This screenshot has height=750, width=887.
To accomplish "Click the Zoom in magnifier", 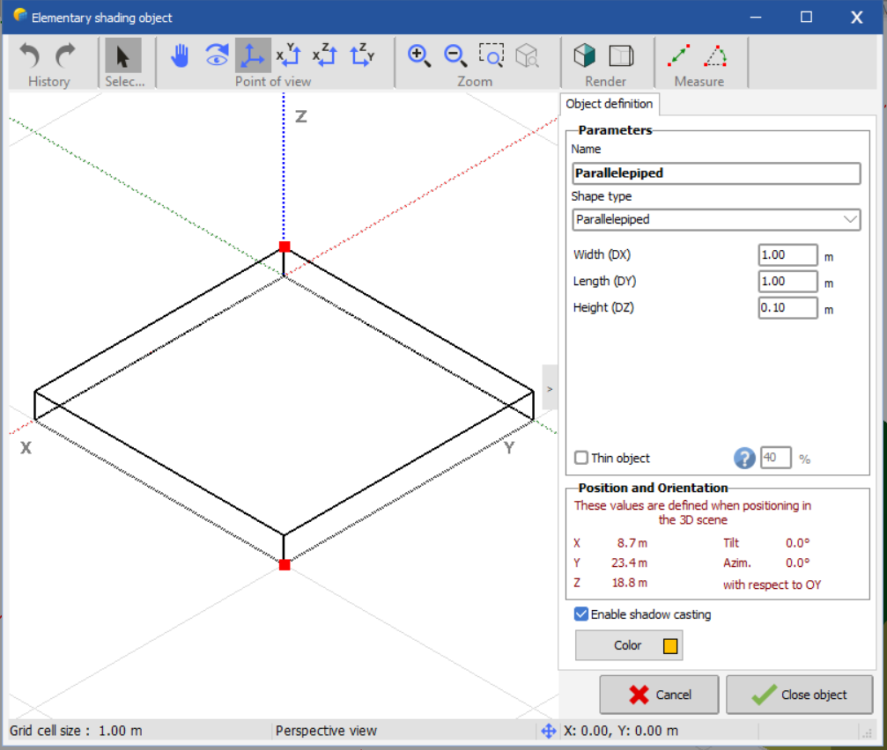I will pos(419,56).
